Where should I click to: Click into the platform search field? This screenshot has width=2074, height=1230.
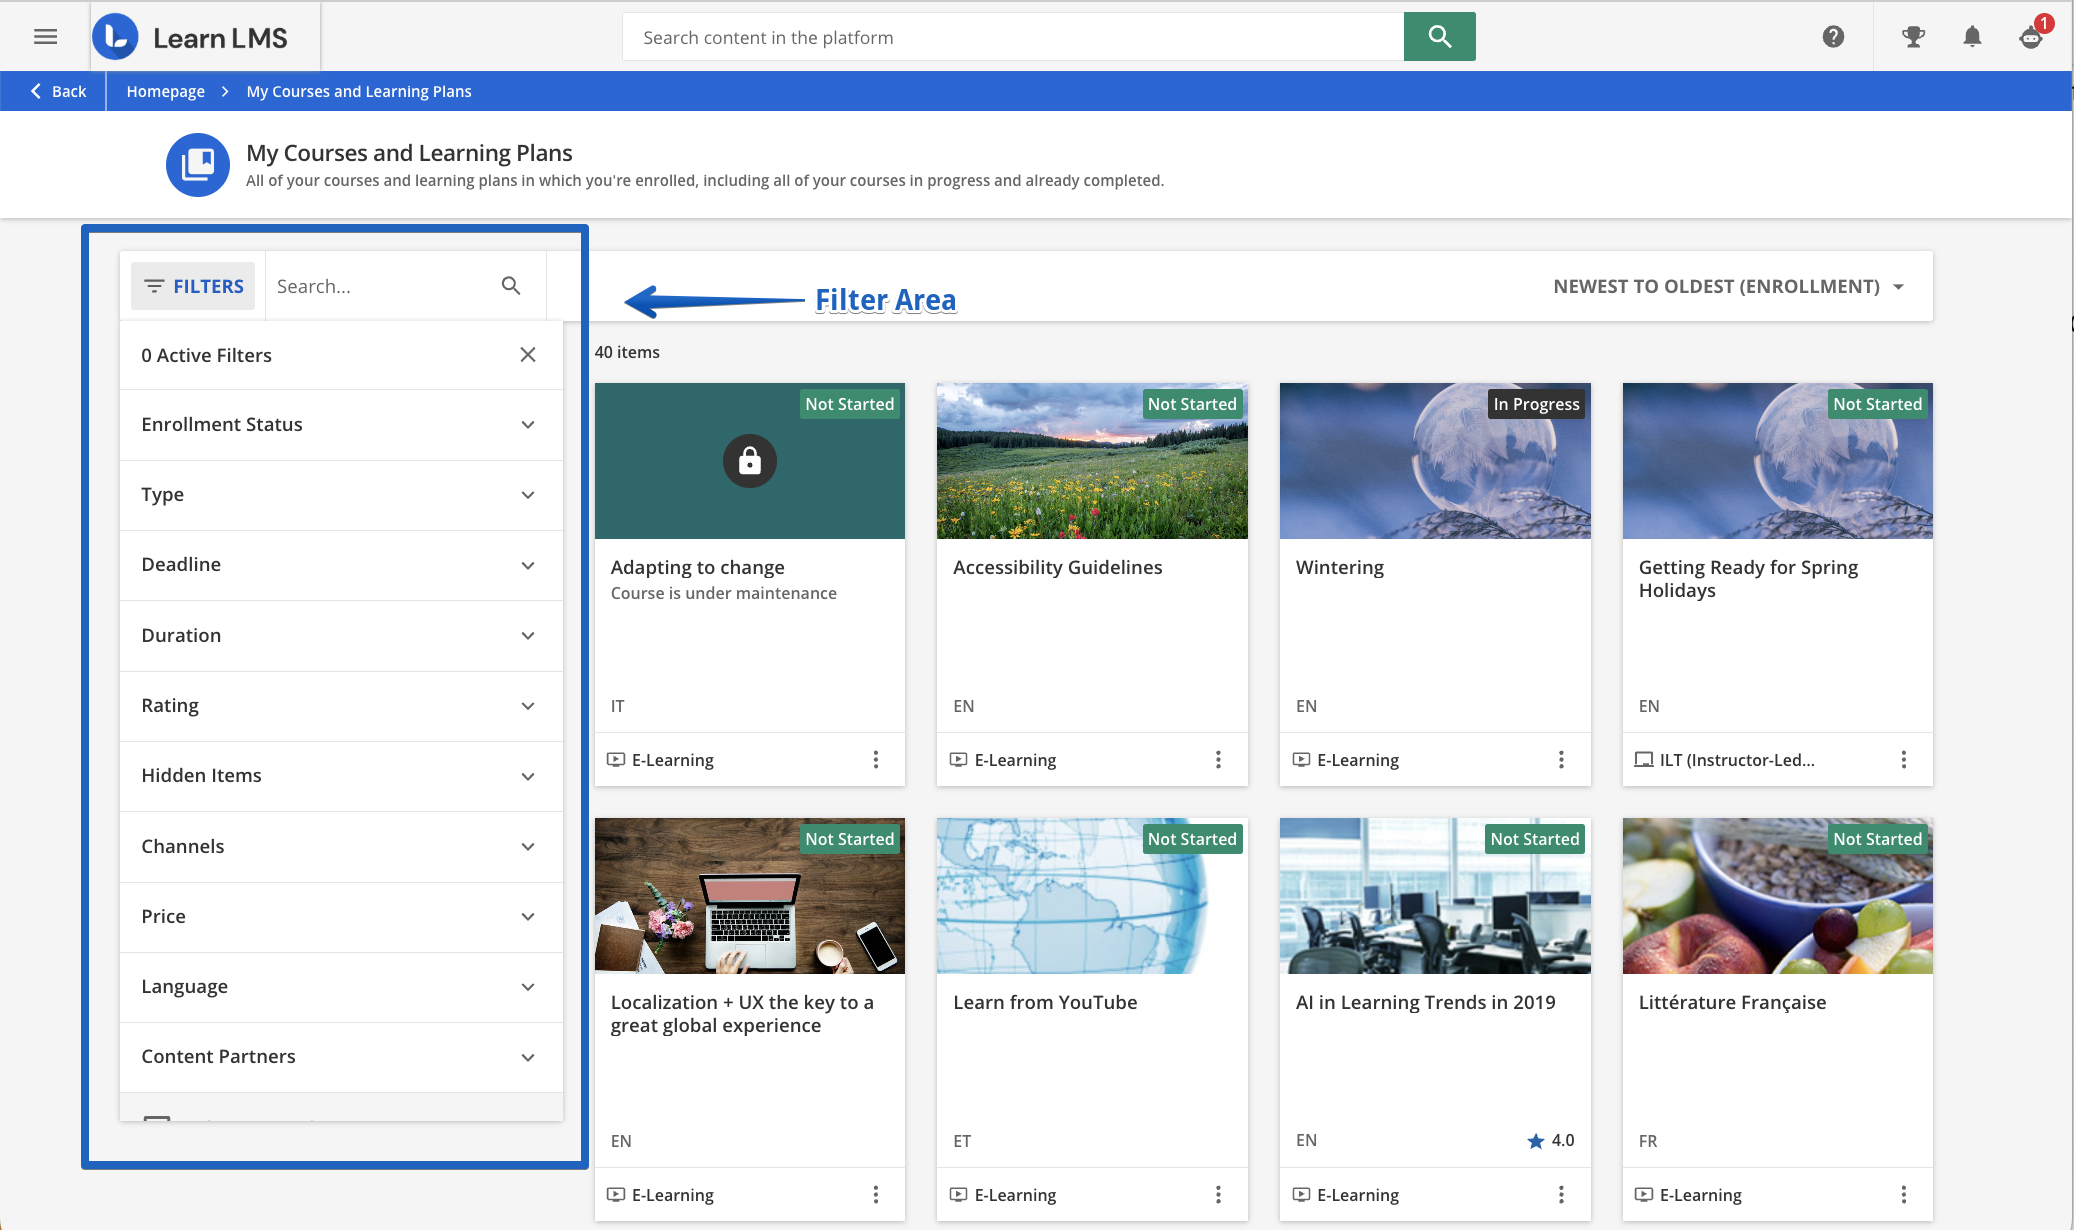pyautogui.click(x=1010, y=37)
